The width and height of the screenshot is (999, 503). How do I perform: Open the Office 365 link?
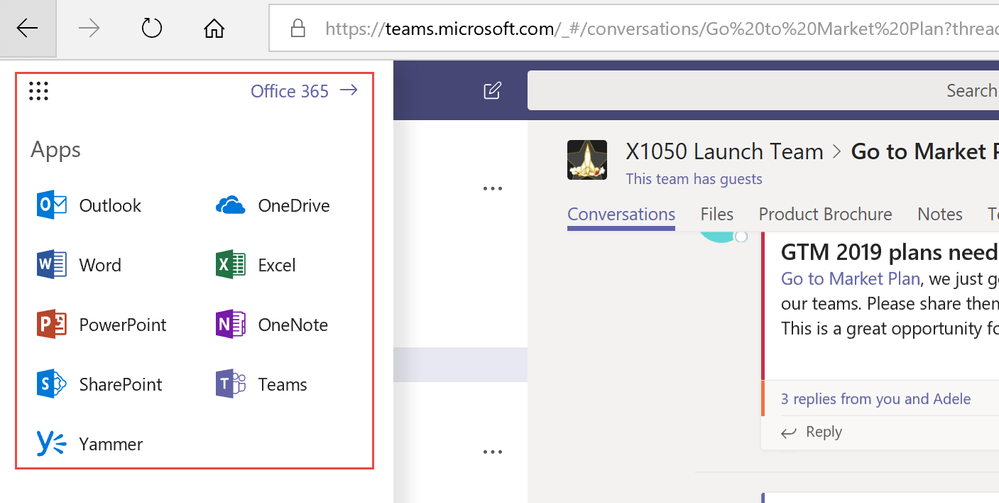point(304,91)
